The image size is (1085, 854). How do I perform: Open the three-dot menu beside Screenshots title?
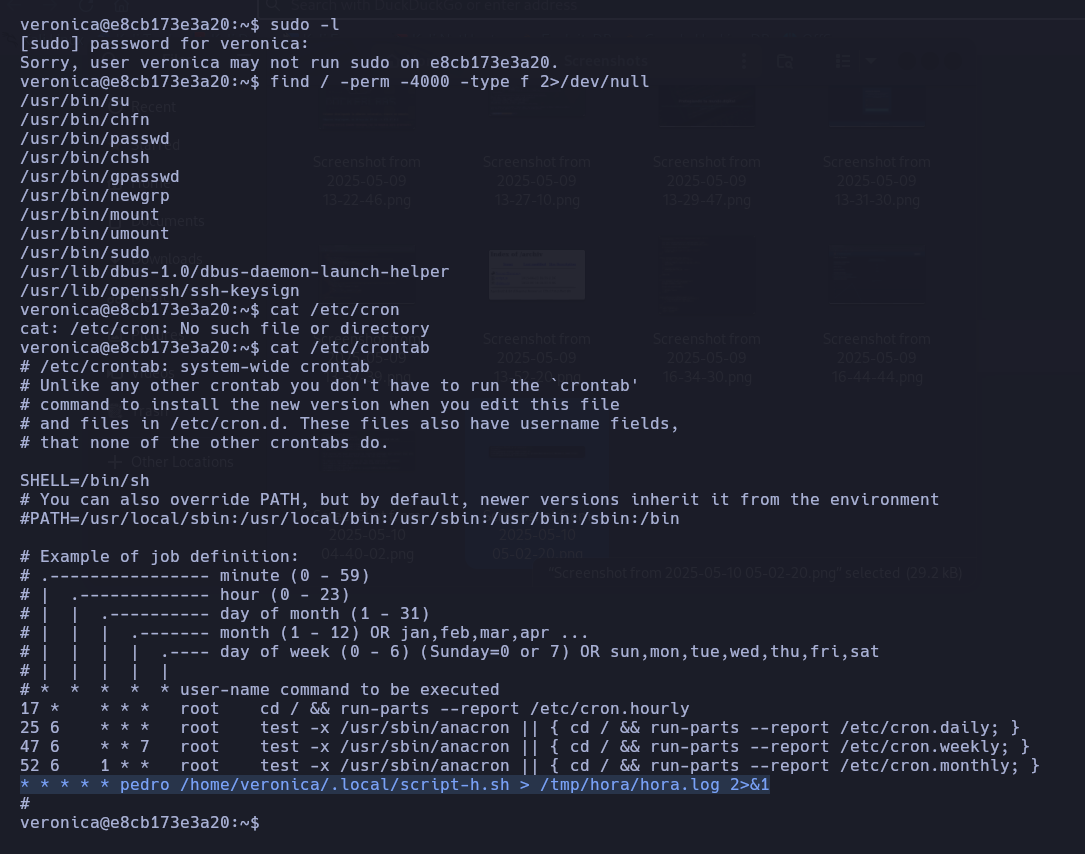click(x=744, y=62)
